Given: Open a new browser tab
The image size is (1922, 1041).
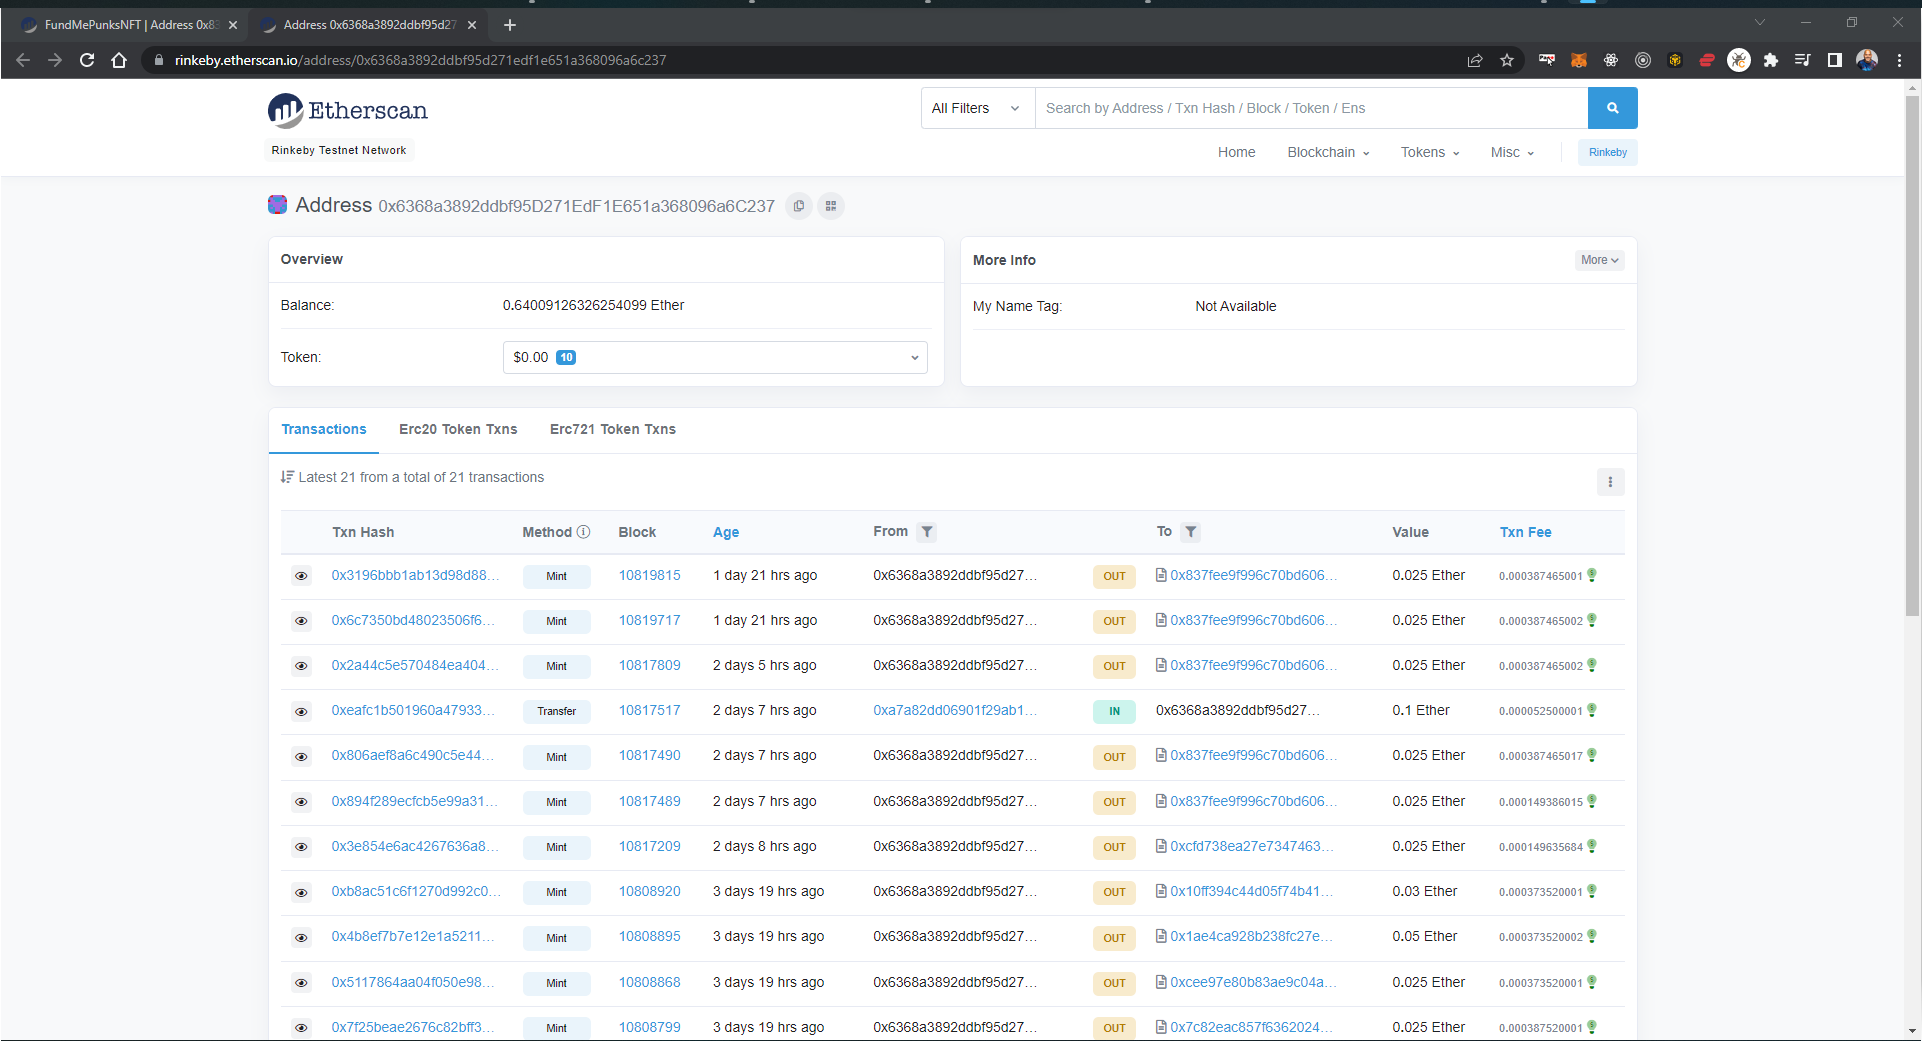Looking at the screenshot, I should click(x=510, y=25).
